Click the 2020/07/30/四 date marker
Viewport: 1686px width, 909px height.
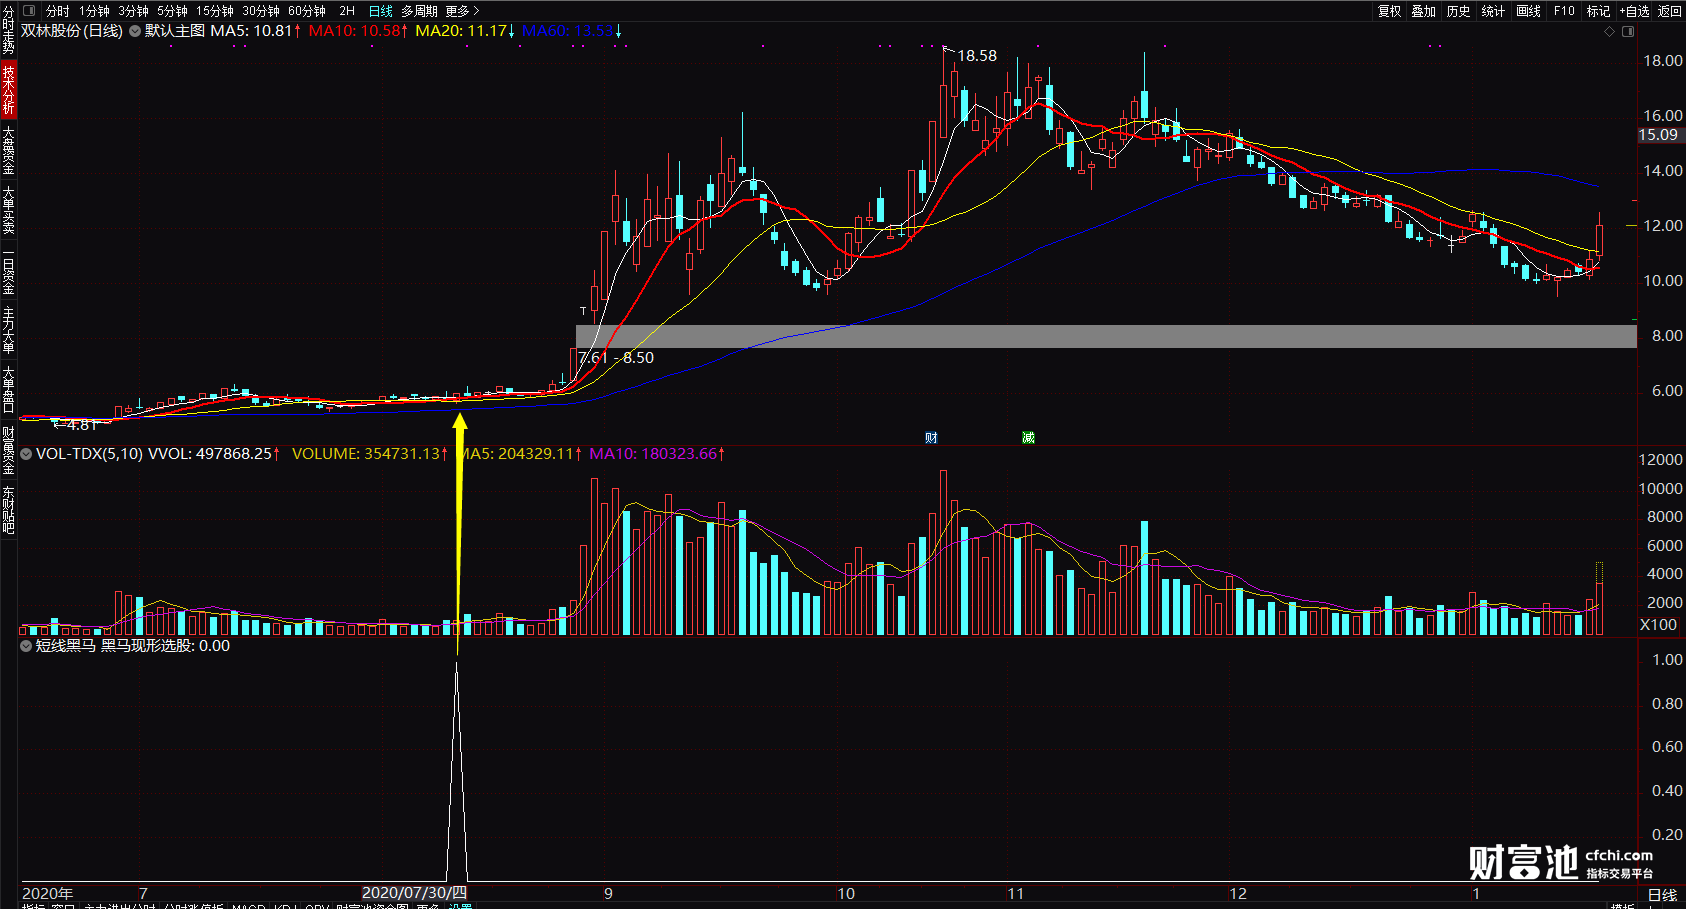point(414,893)
